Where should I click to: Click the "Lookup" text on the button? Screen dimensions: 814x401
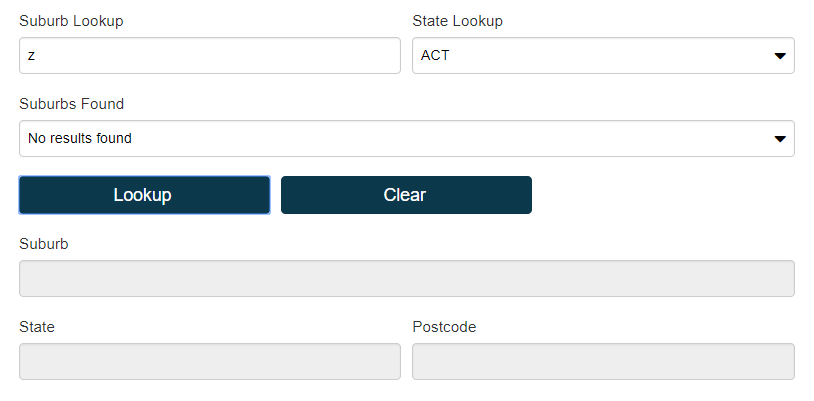(x=143, y=195)
